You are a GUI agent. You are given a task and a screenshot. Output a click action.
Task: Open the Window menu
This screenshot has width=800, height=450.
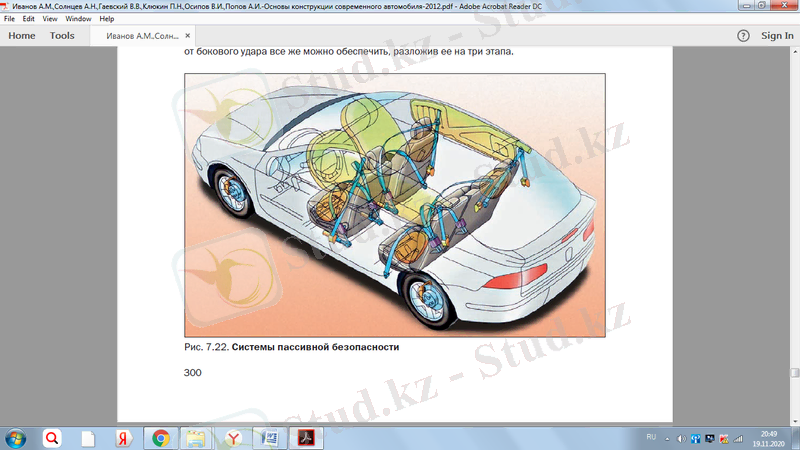[78, 19]
